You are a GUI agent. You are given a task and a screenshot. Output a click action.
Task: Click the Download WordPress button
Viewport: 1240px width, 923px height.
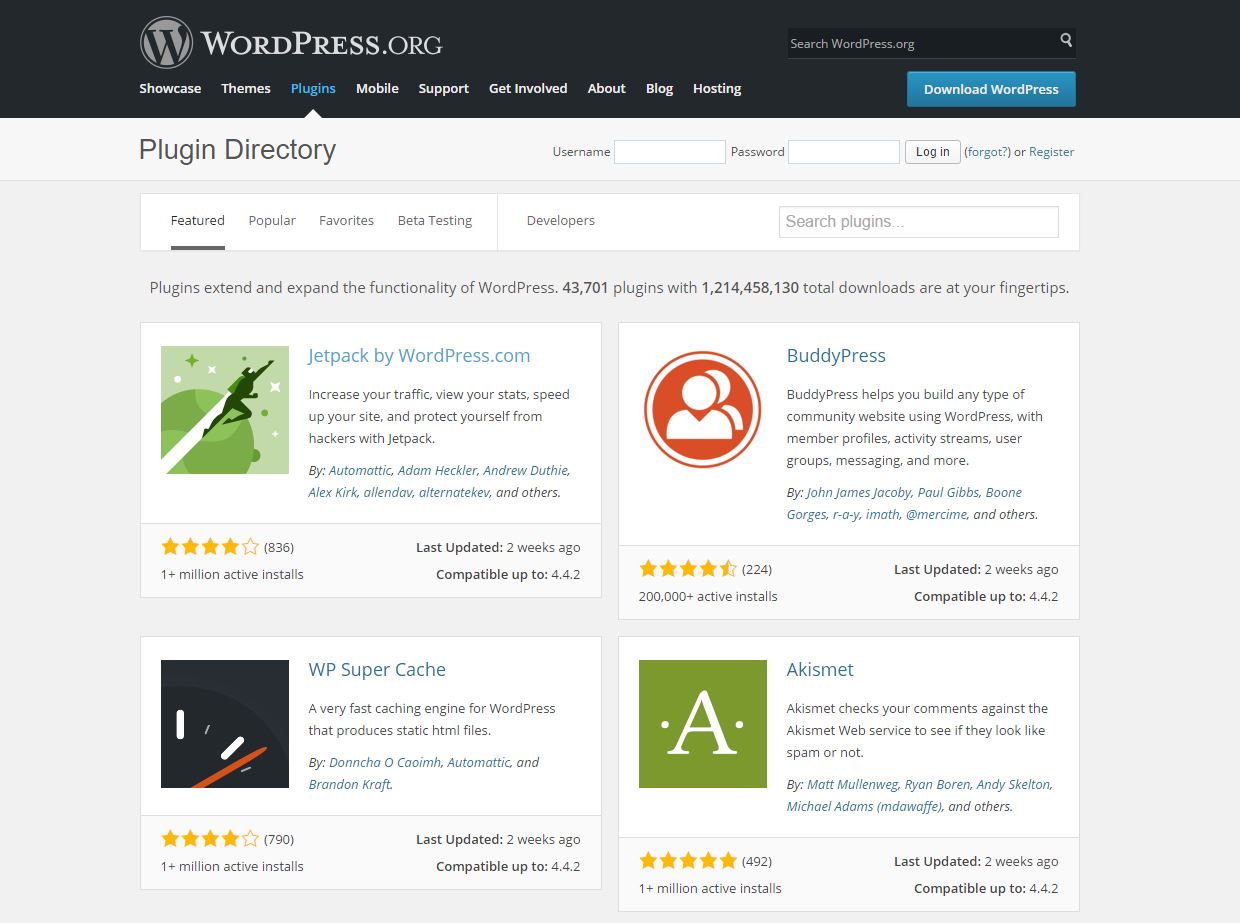point(991,89)
